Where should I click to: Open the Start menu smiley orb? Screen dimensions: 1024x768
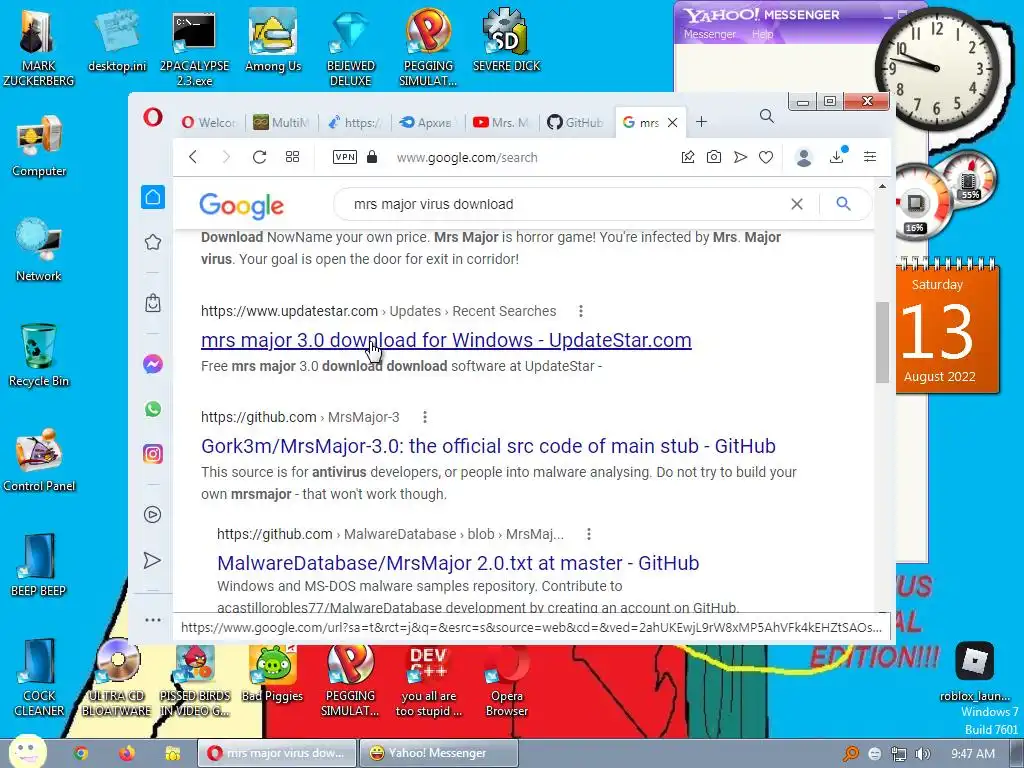coord(27,752)
